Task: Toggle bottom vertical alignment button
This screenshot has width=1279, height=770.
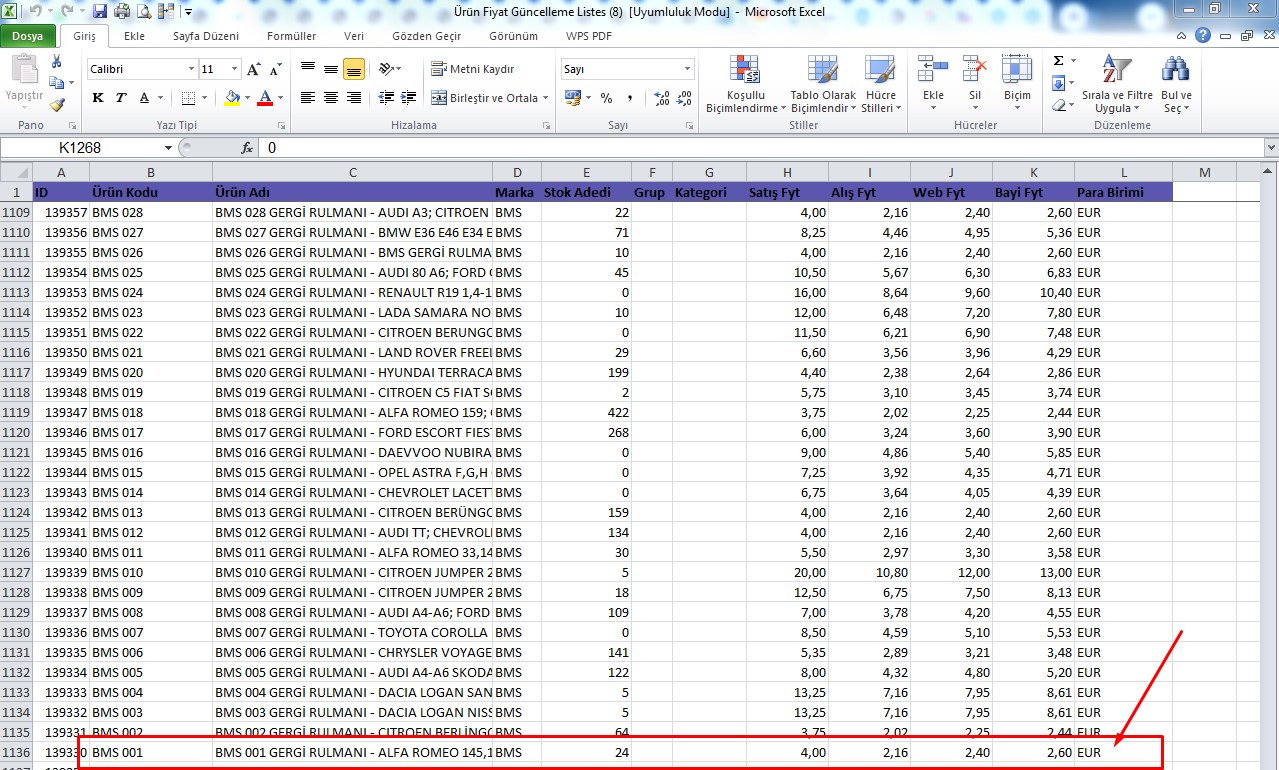Action: pyautogui.click(x=353, y=70)
